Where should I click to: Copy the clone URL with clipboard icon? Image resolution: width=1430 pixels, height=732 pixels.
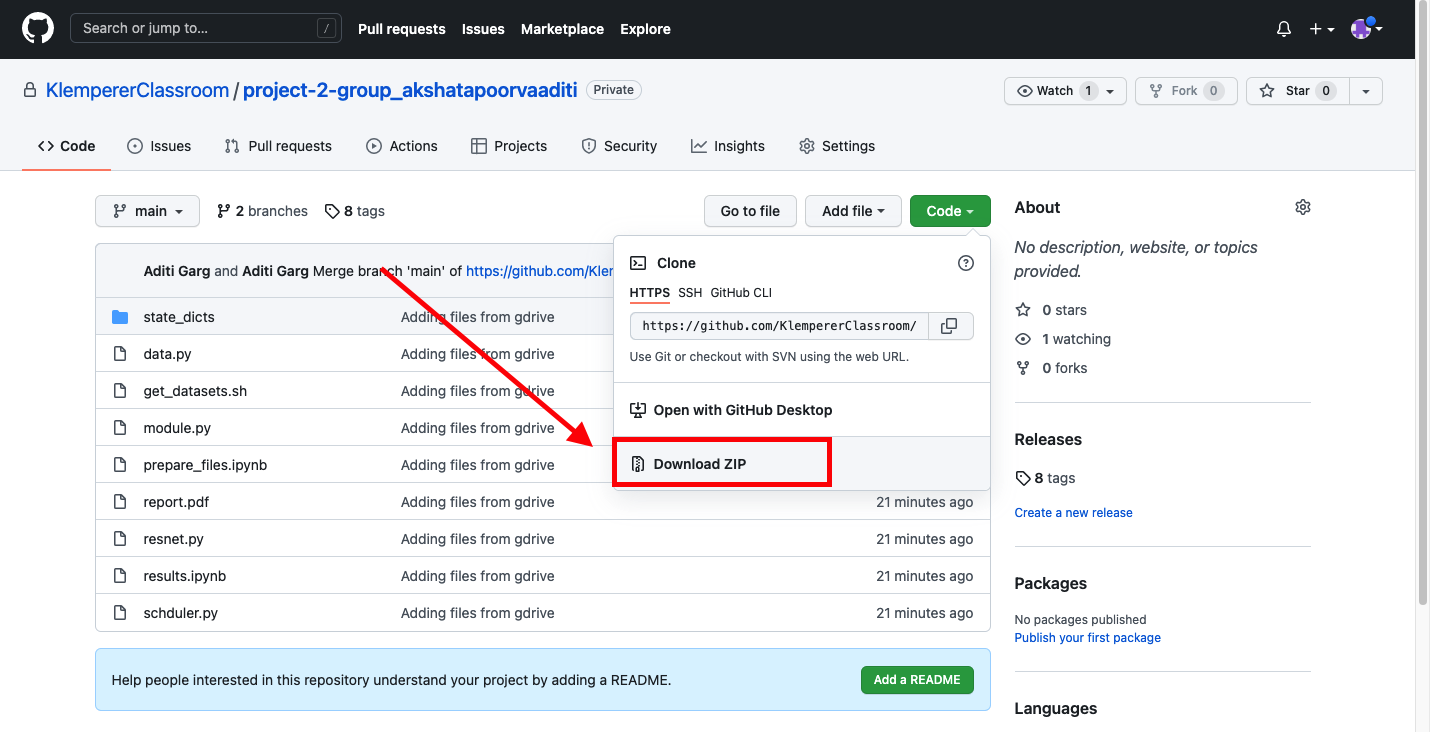coord(950,326)
